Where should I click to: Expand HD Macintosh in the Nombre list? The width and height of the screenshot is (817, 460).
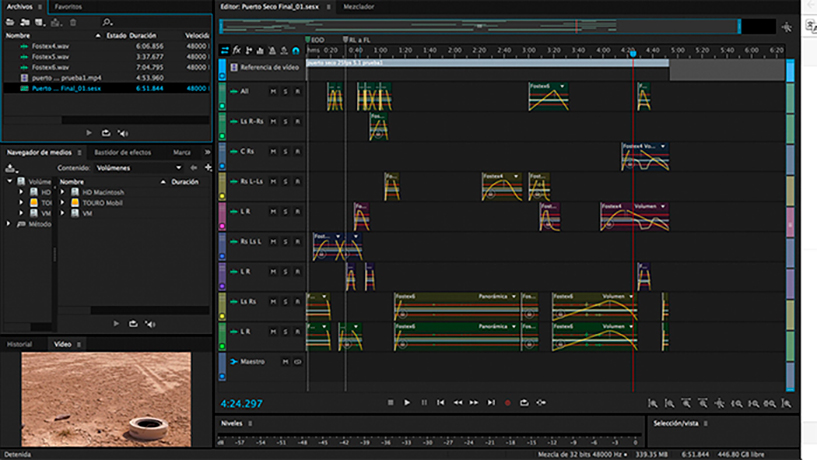pyautogui.click(x=63, y=192)
